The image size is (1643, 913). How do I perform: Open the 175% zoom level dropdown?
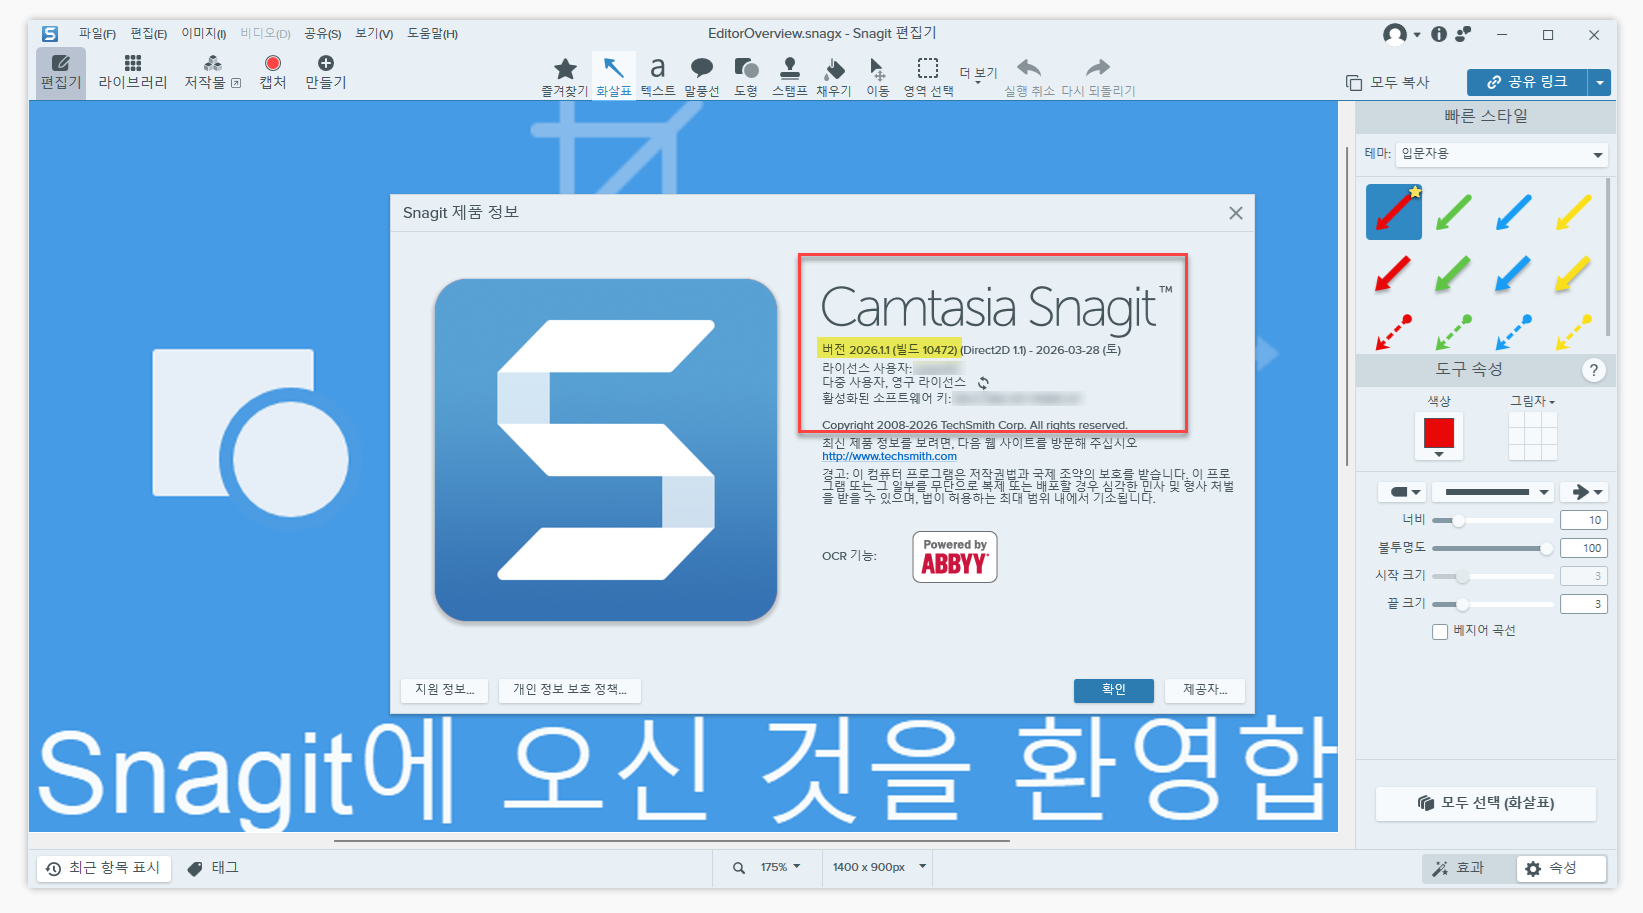tap(780, 867)
